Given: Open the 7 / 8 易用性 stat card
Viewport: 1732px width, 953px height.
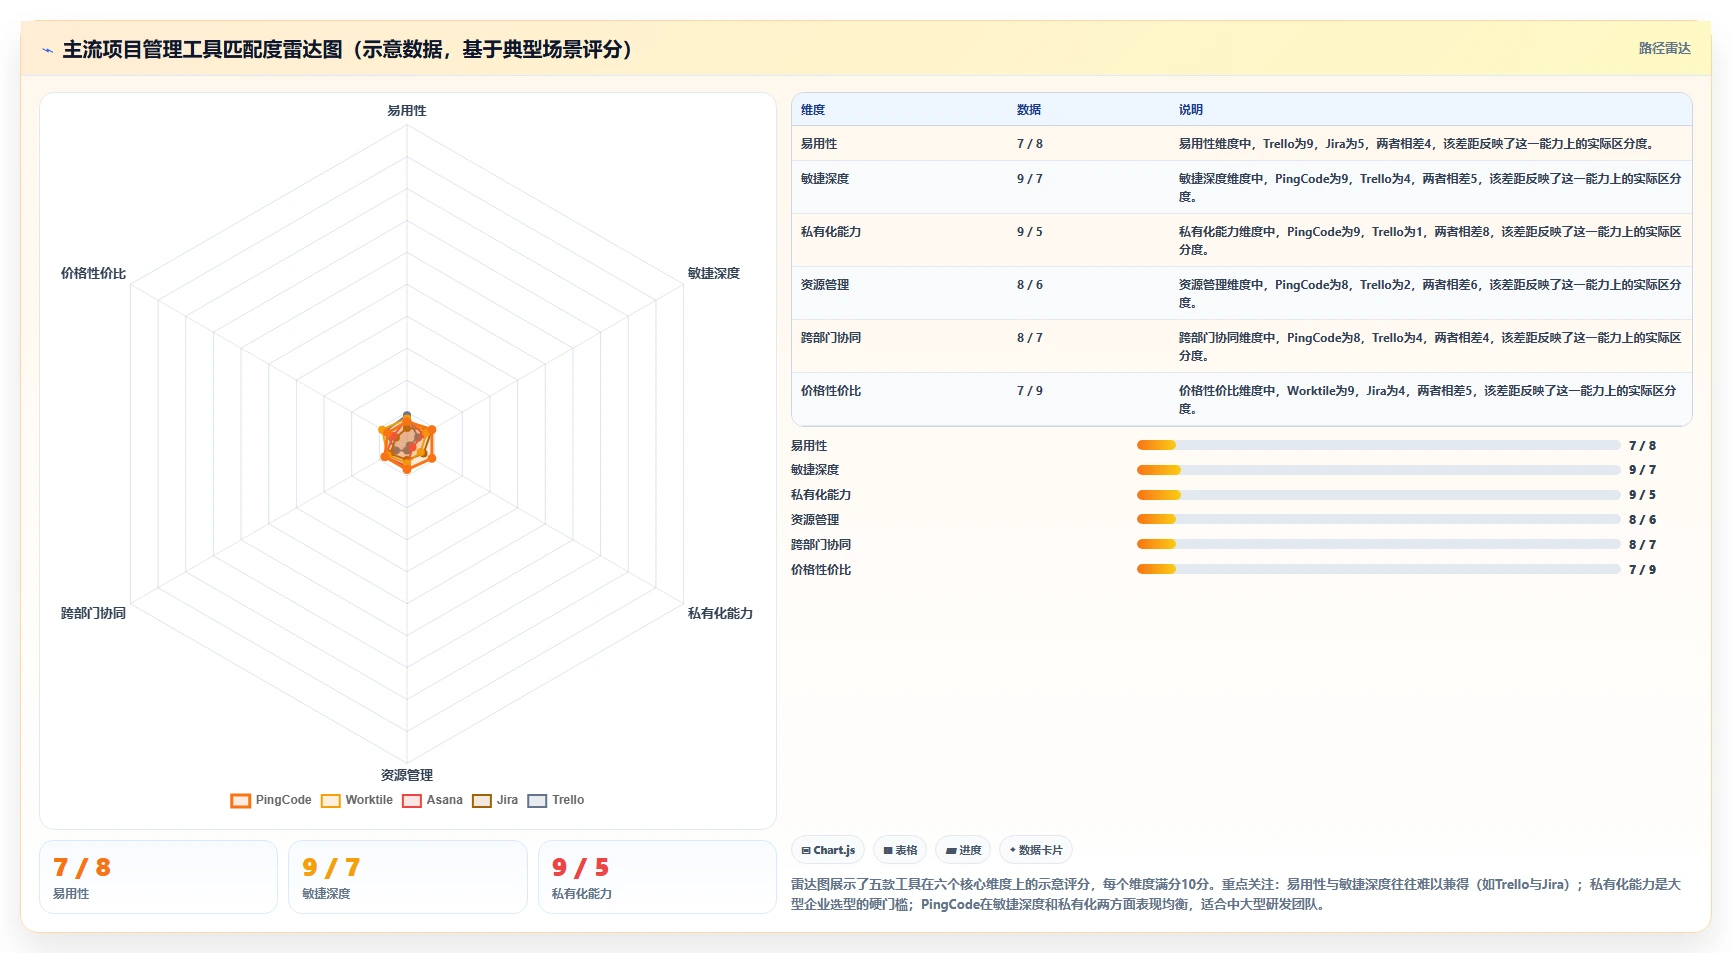Looking at the screenshot, I should [x=158, y=877].
